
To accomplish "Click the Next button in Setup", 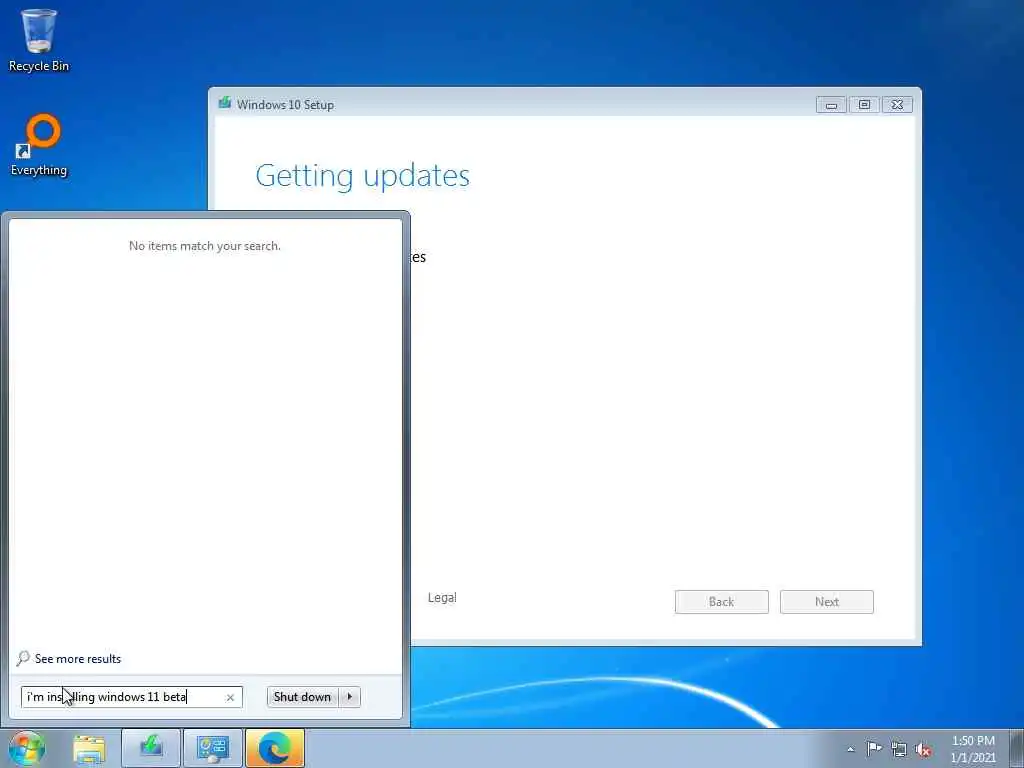I will click(827, 602).
